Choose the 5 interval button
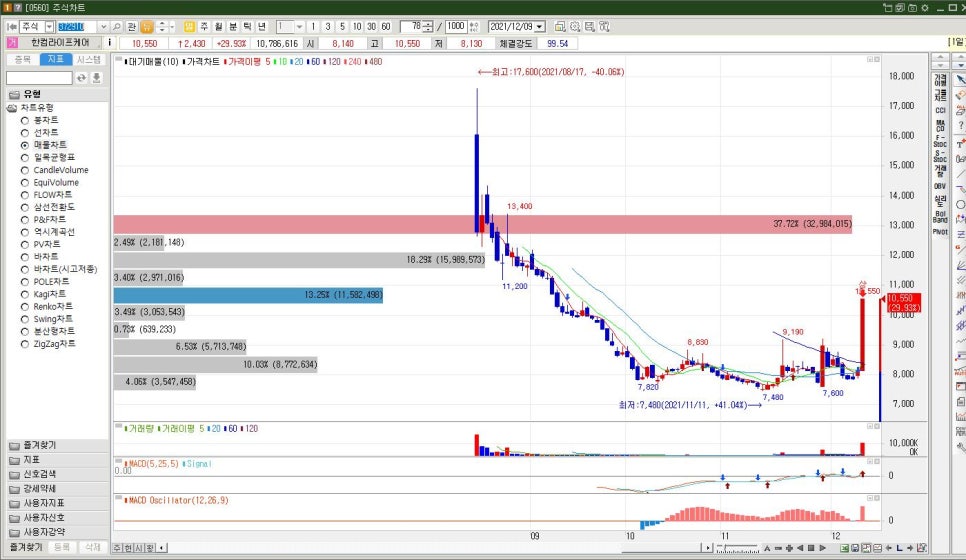Image resolution: width=966 pixels, height=560 pixels. pyautogui.click(x=342, y=26)
